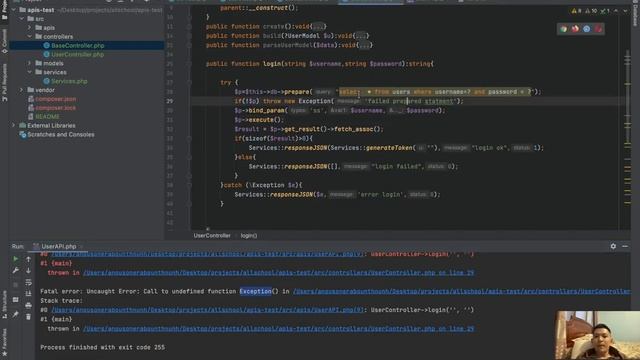Screen dimensions: 640x360
Task: Open the README file
Action: tap(47, 117)
